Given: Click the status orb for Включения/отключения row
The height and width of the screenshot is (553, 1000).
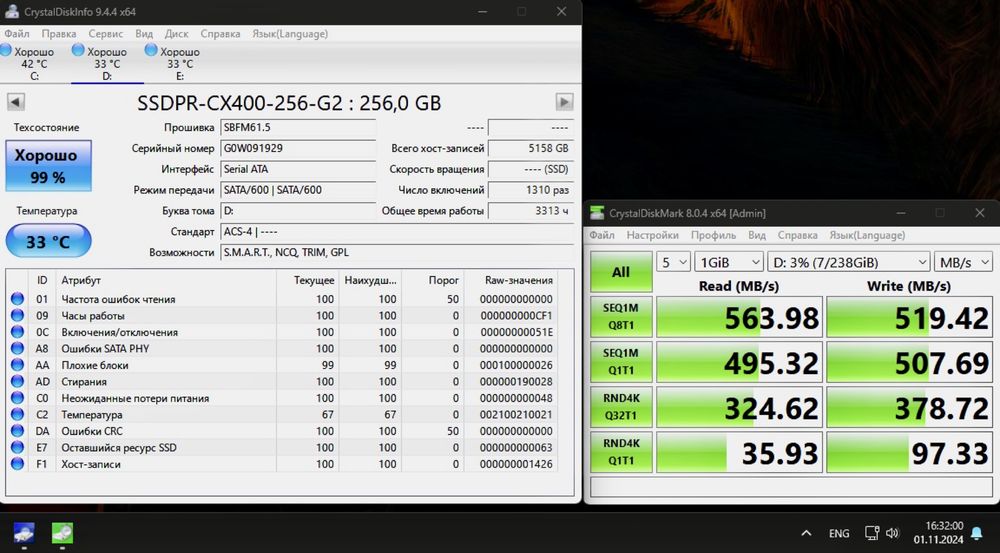Looking at the screenshot, I should coord(17,332).
